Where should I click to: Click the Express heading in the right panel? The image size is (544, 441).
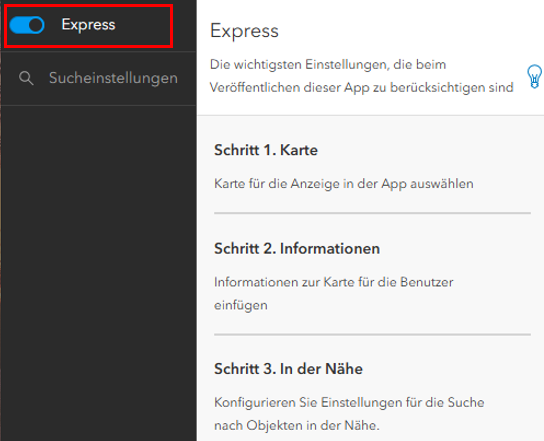point(244,31)
